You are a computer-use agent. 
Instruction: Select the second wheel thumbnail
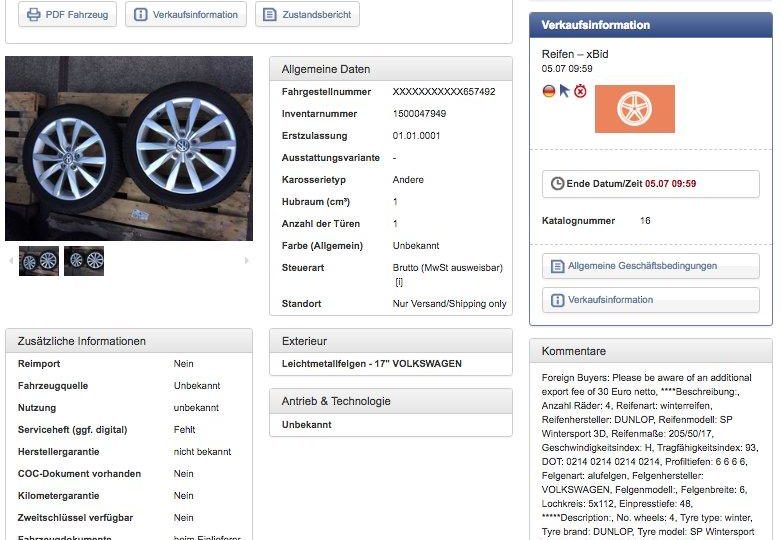click(x=84, y=261)
